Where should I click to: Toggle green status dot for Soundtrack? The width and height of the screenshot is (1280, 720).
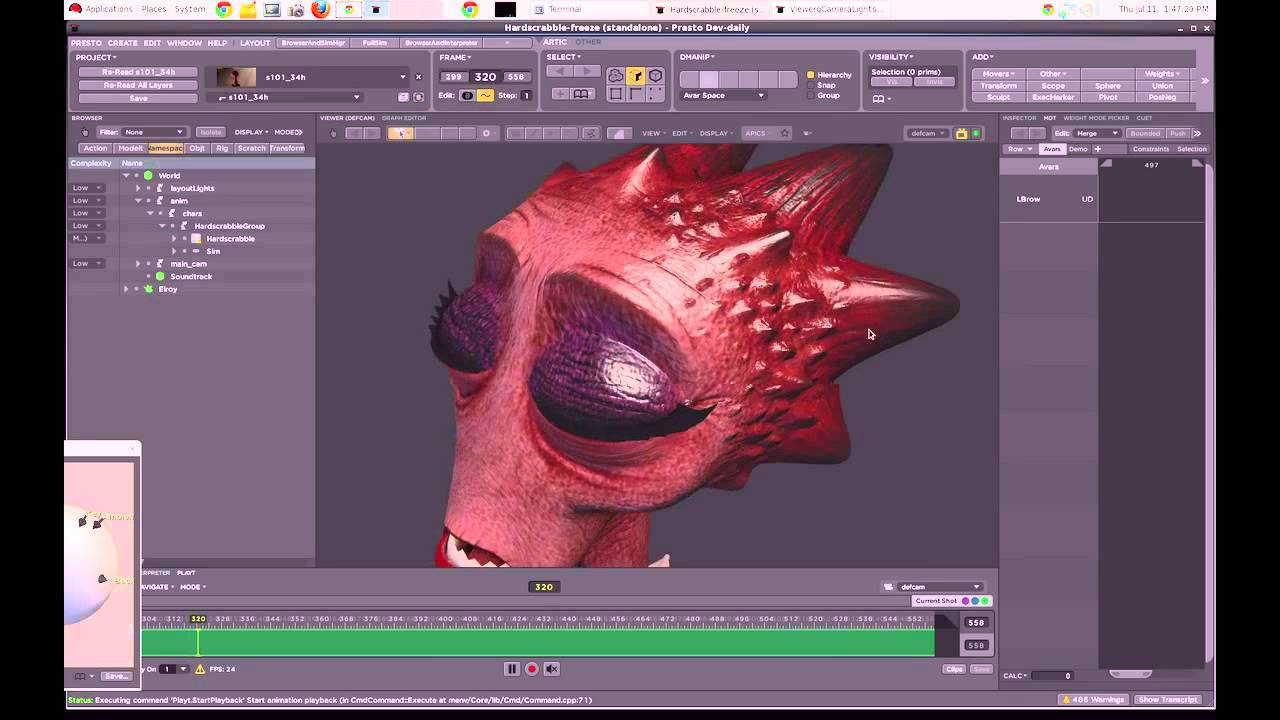tap(160, 276)
